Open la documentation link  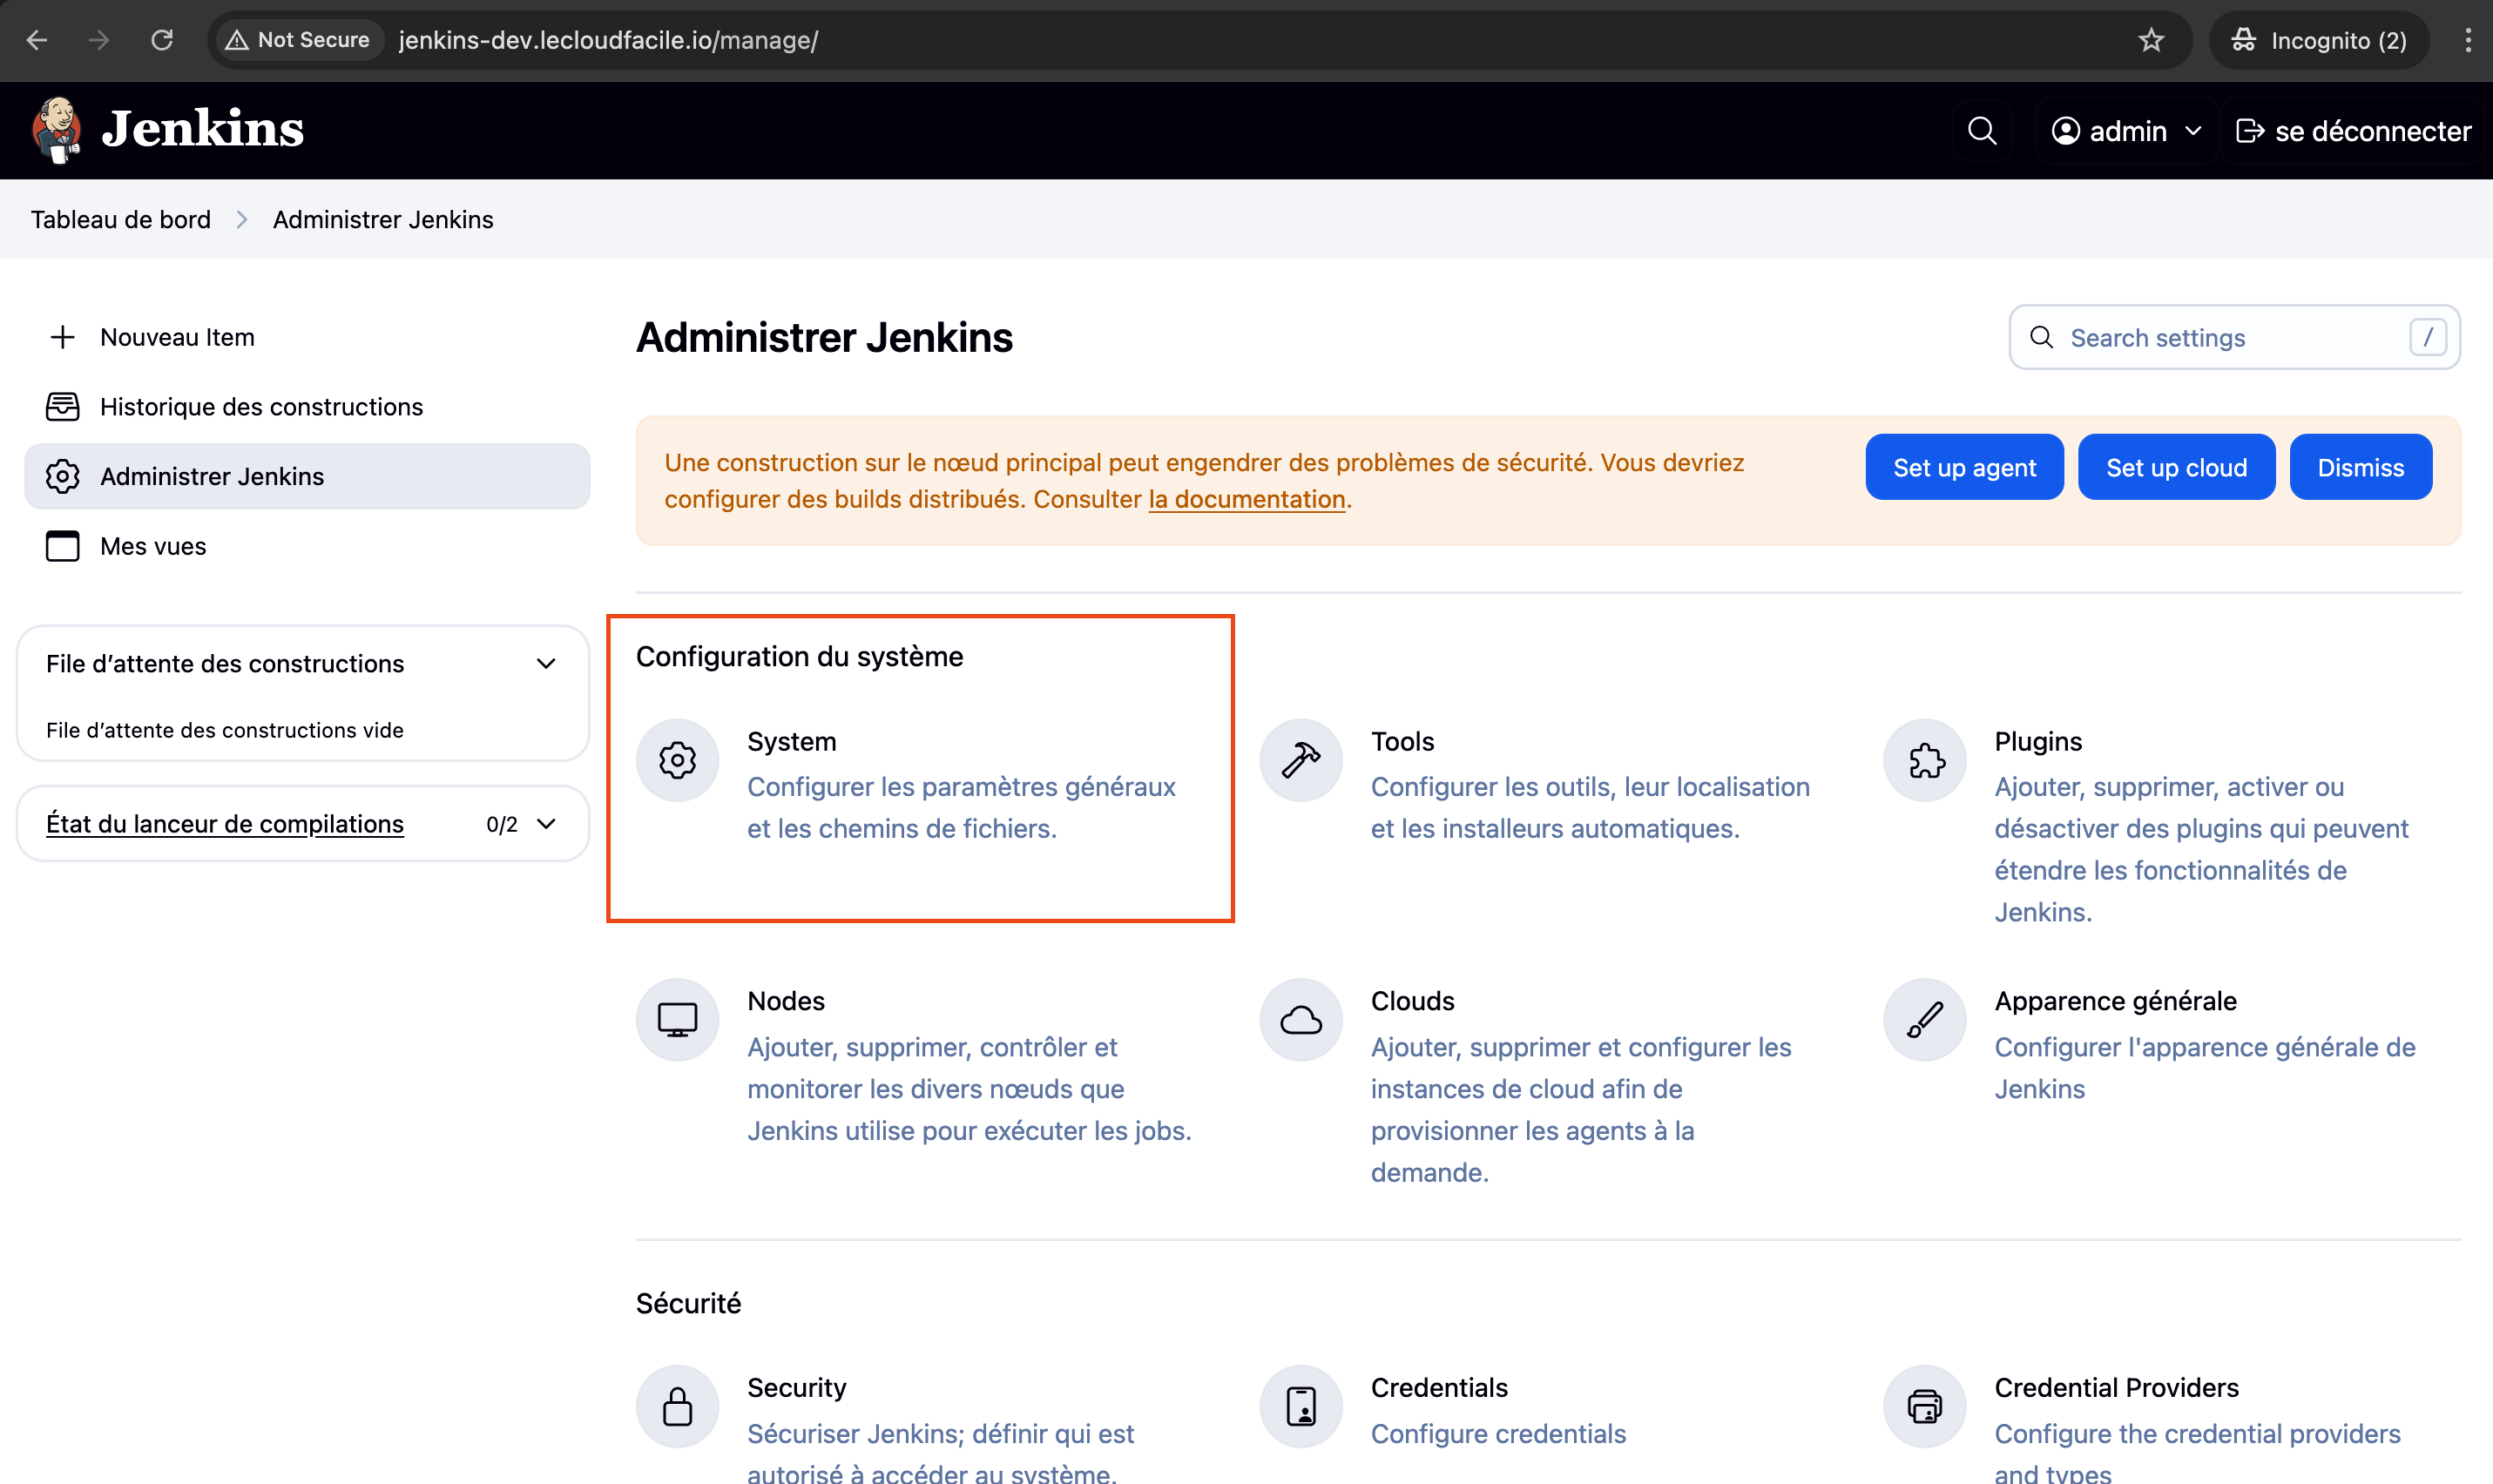(1246, 499)
